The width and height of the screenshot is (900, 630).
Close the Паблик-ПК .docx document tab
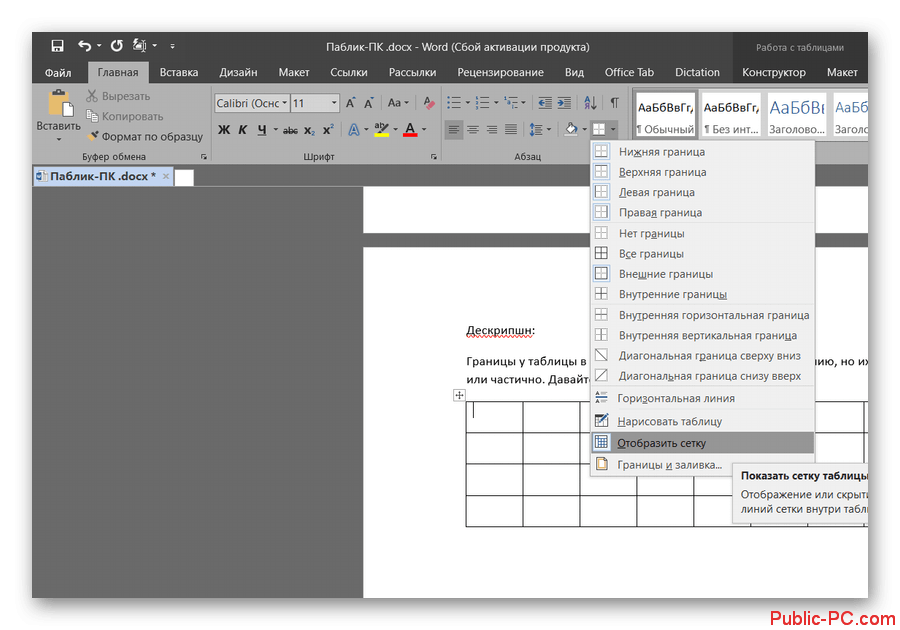pyautogui.click(x=166, y=176)
